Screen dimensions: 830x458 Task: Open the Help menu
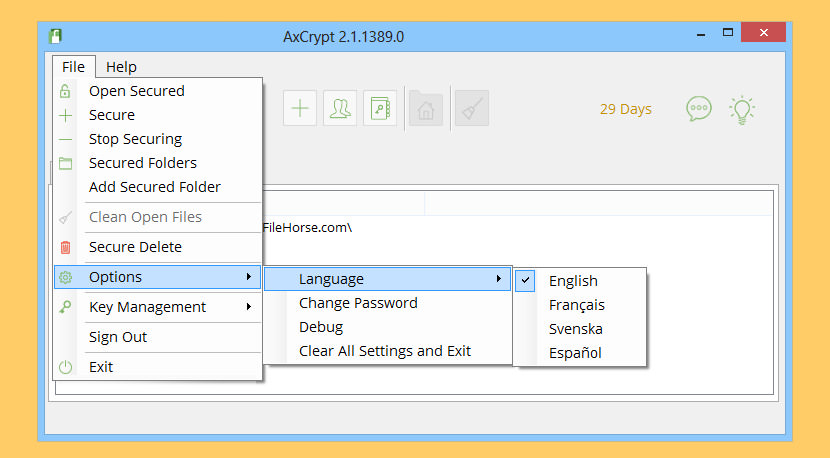pos(121,67)
